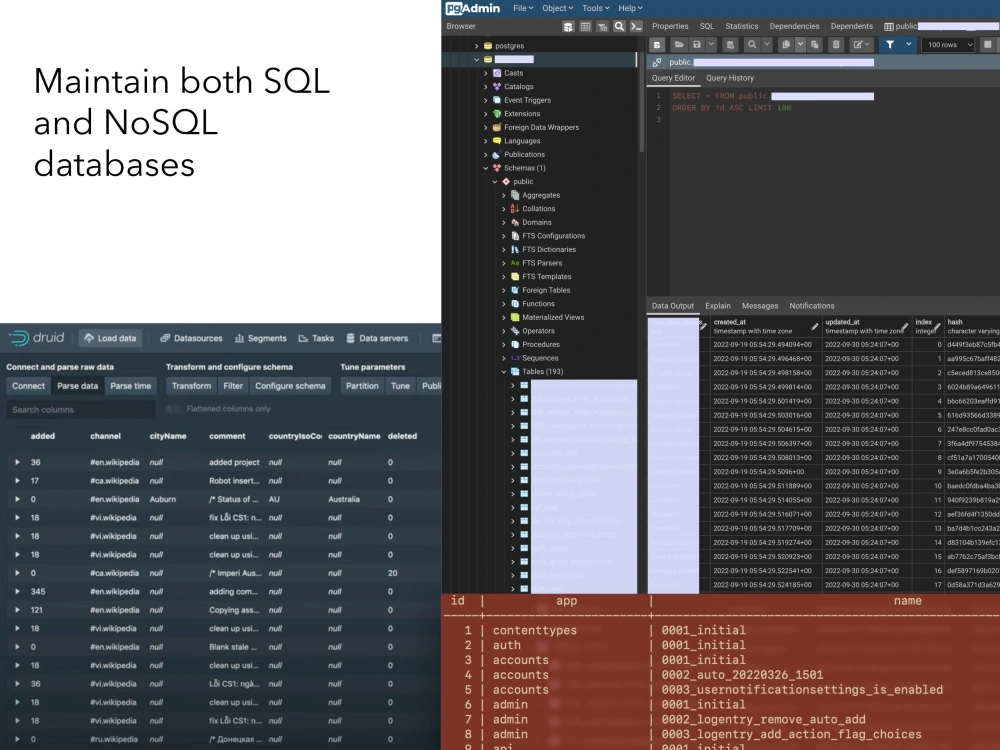Click the Open File folder icon in query toolbar
This screenshot has width=1000, height=750.
(679, 45)
